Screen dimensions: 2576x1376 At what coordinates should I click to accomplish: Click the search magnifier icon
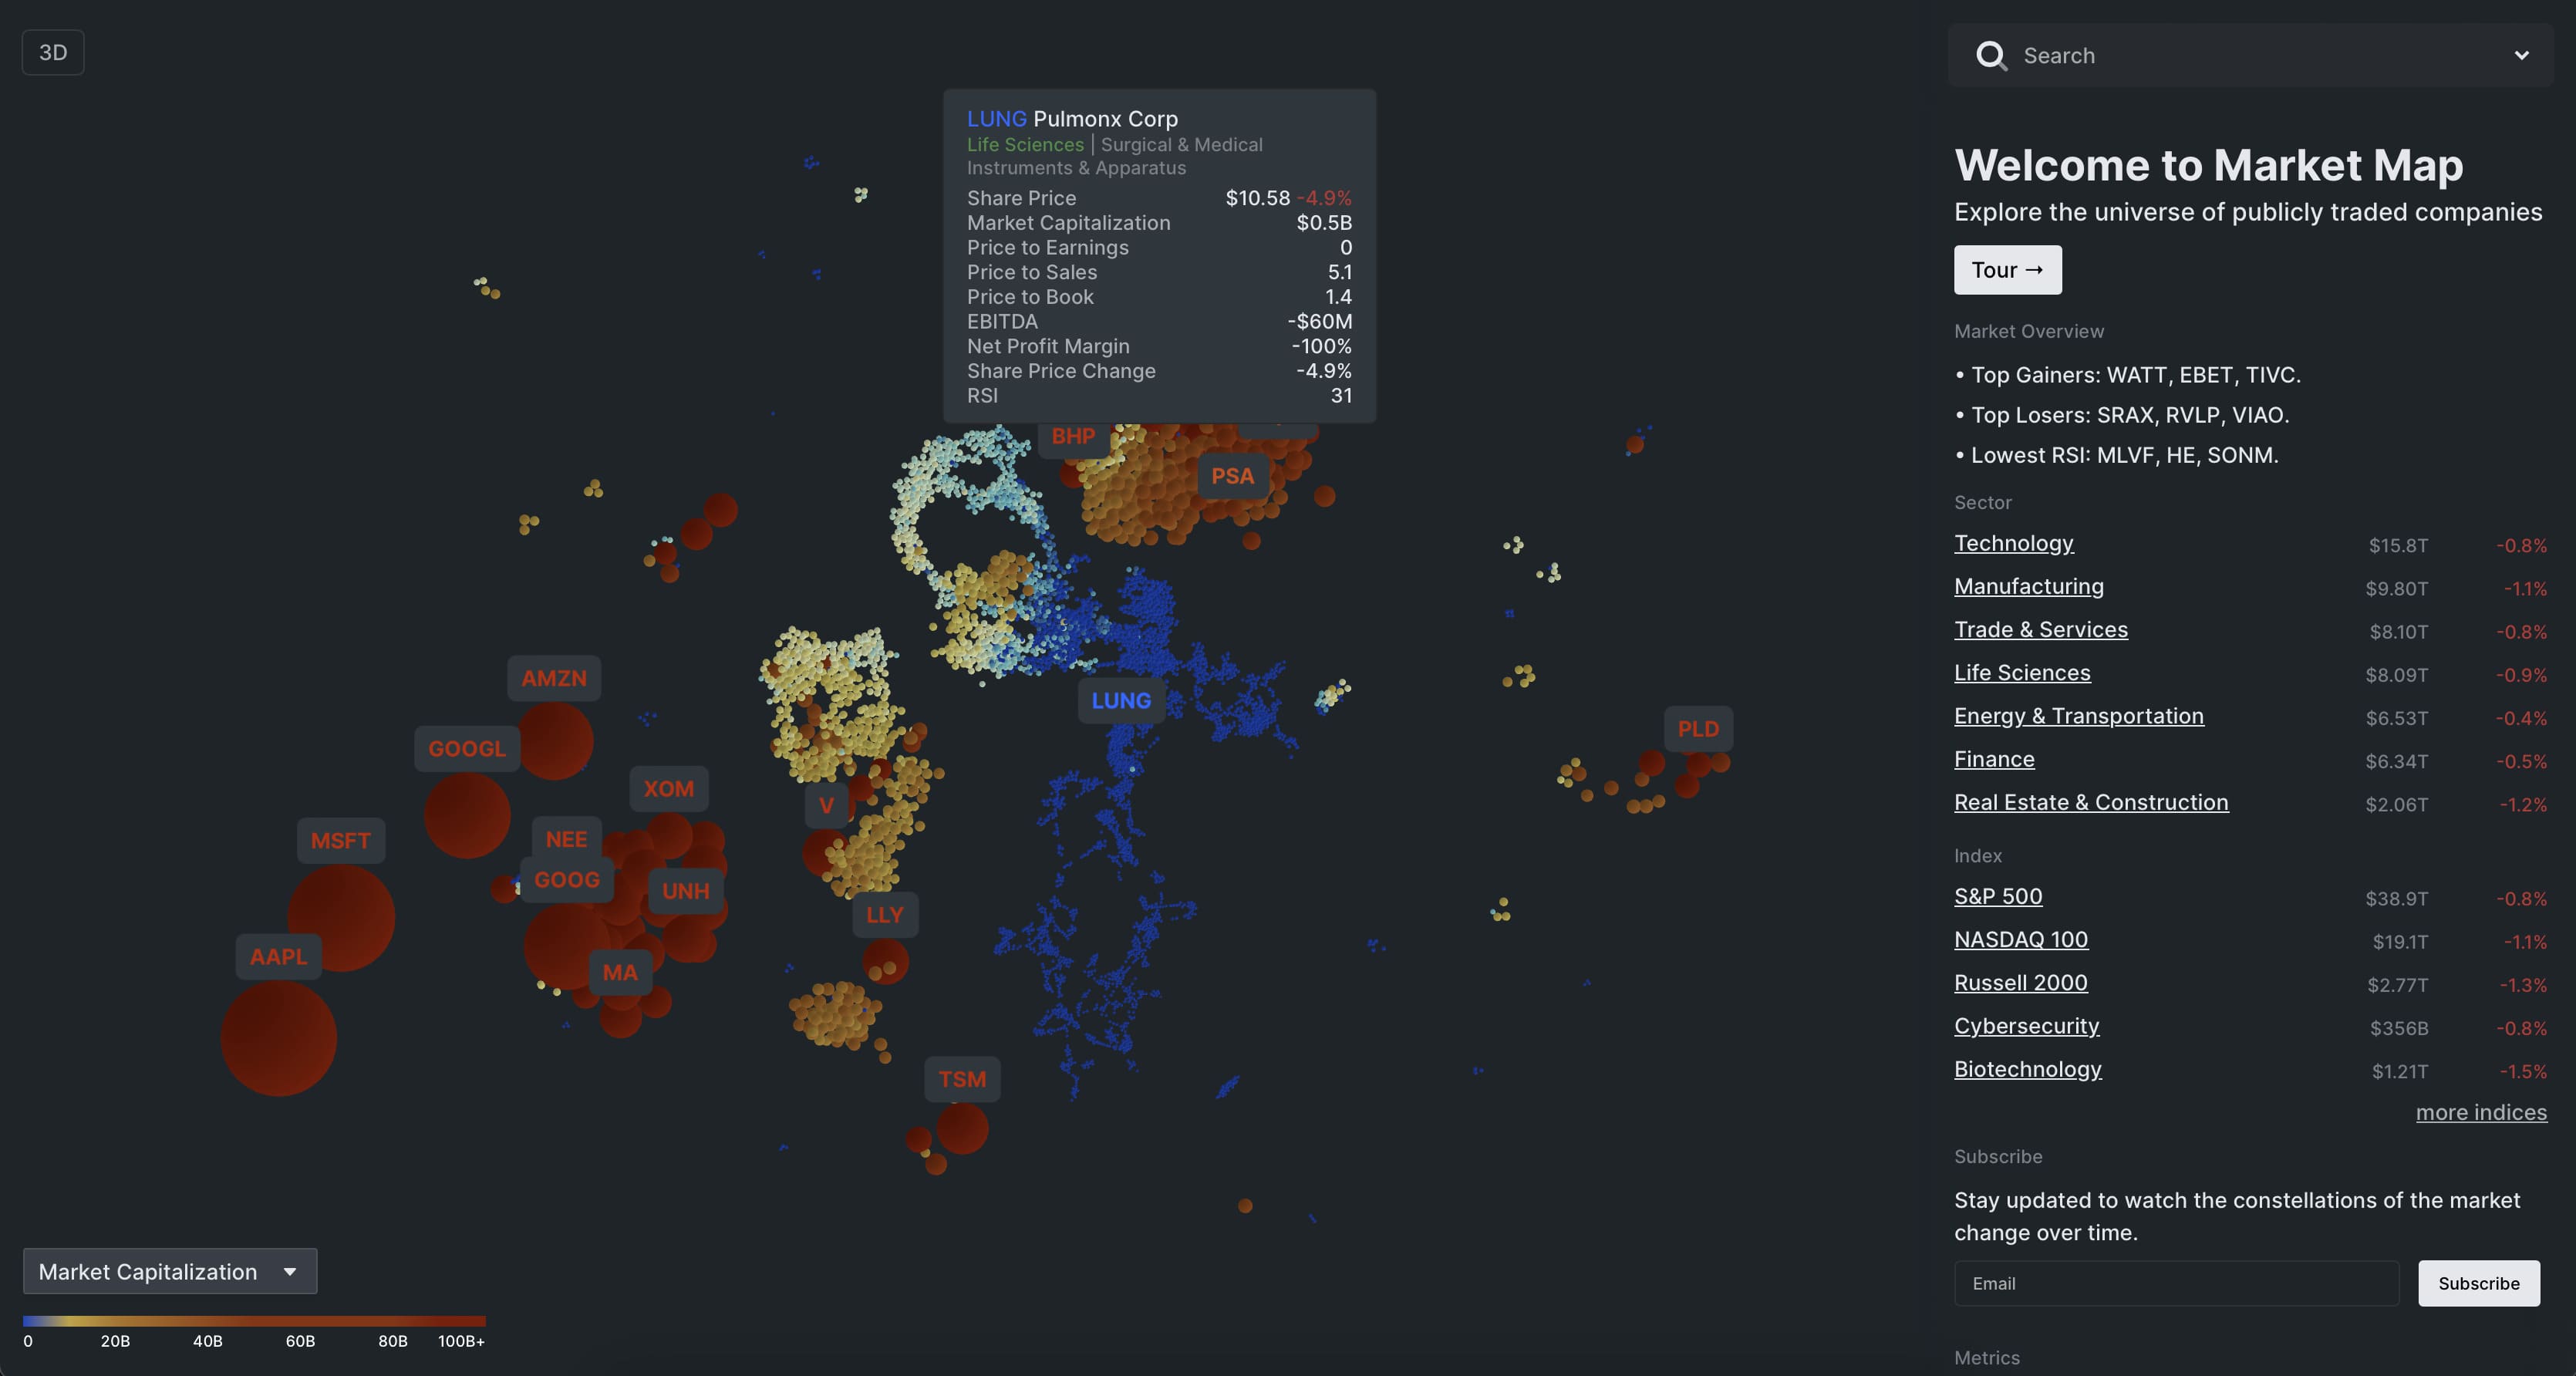(x=1991, y=56)
